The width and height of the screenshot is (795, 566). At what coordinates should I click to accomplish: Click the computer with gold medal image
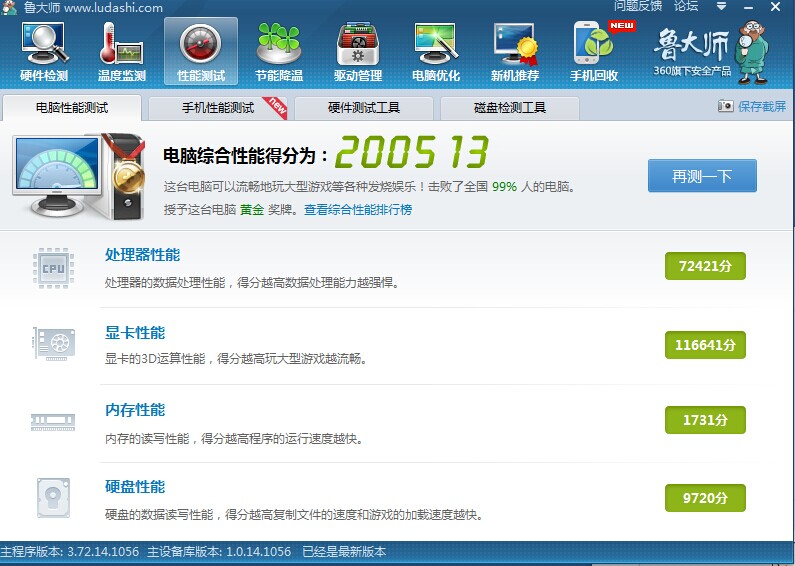[x=79, y=176]
